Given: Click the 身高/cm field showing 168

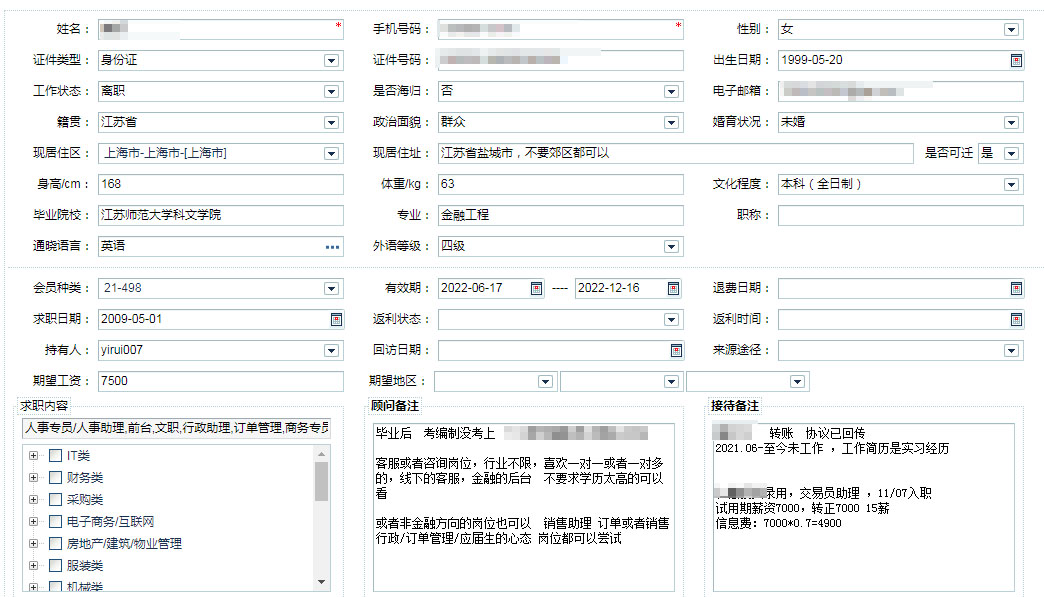Looking at the screenshot, I should [220, 184].
